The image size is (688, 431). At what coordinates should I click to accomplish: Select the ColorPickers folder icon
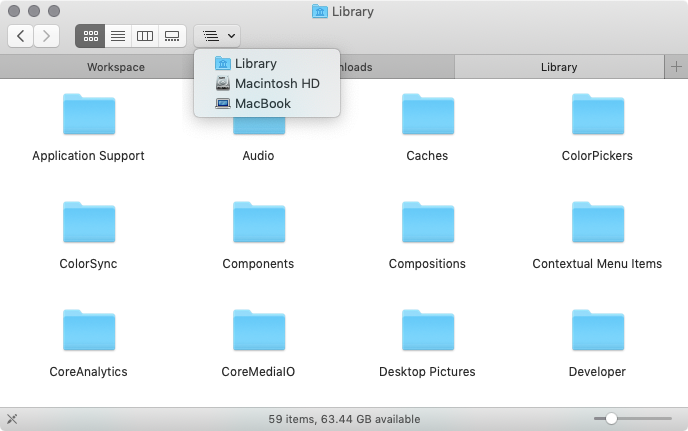click(598, 114)
